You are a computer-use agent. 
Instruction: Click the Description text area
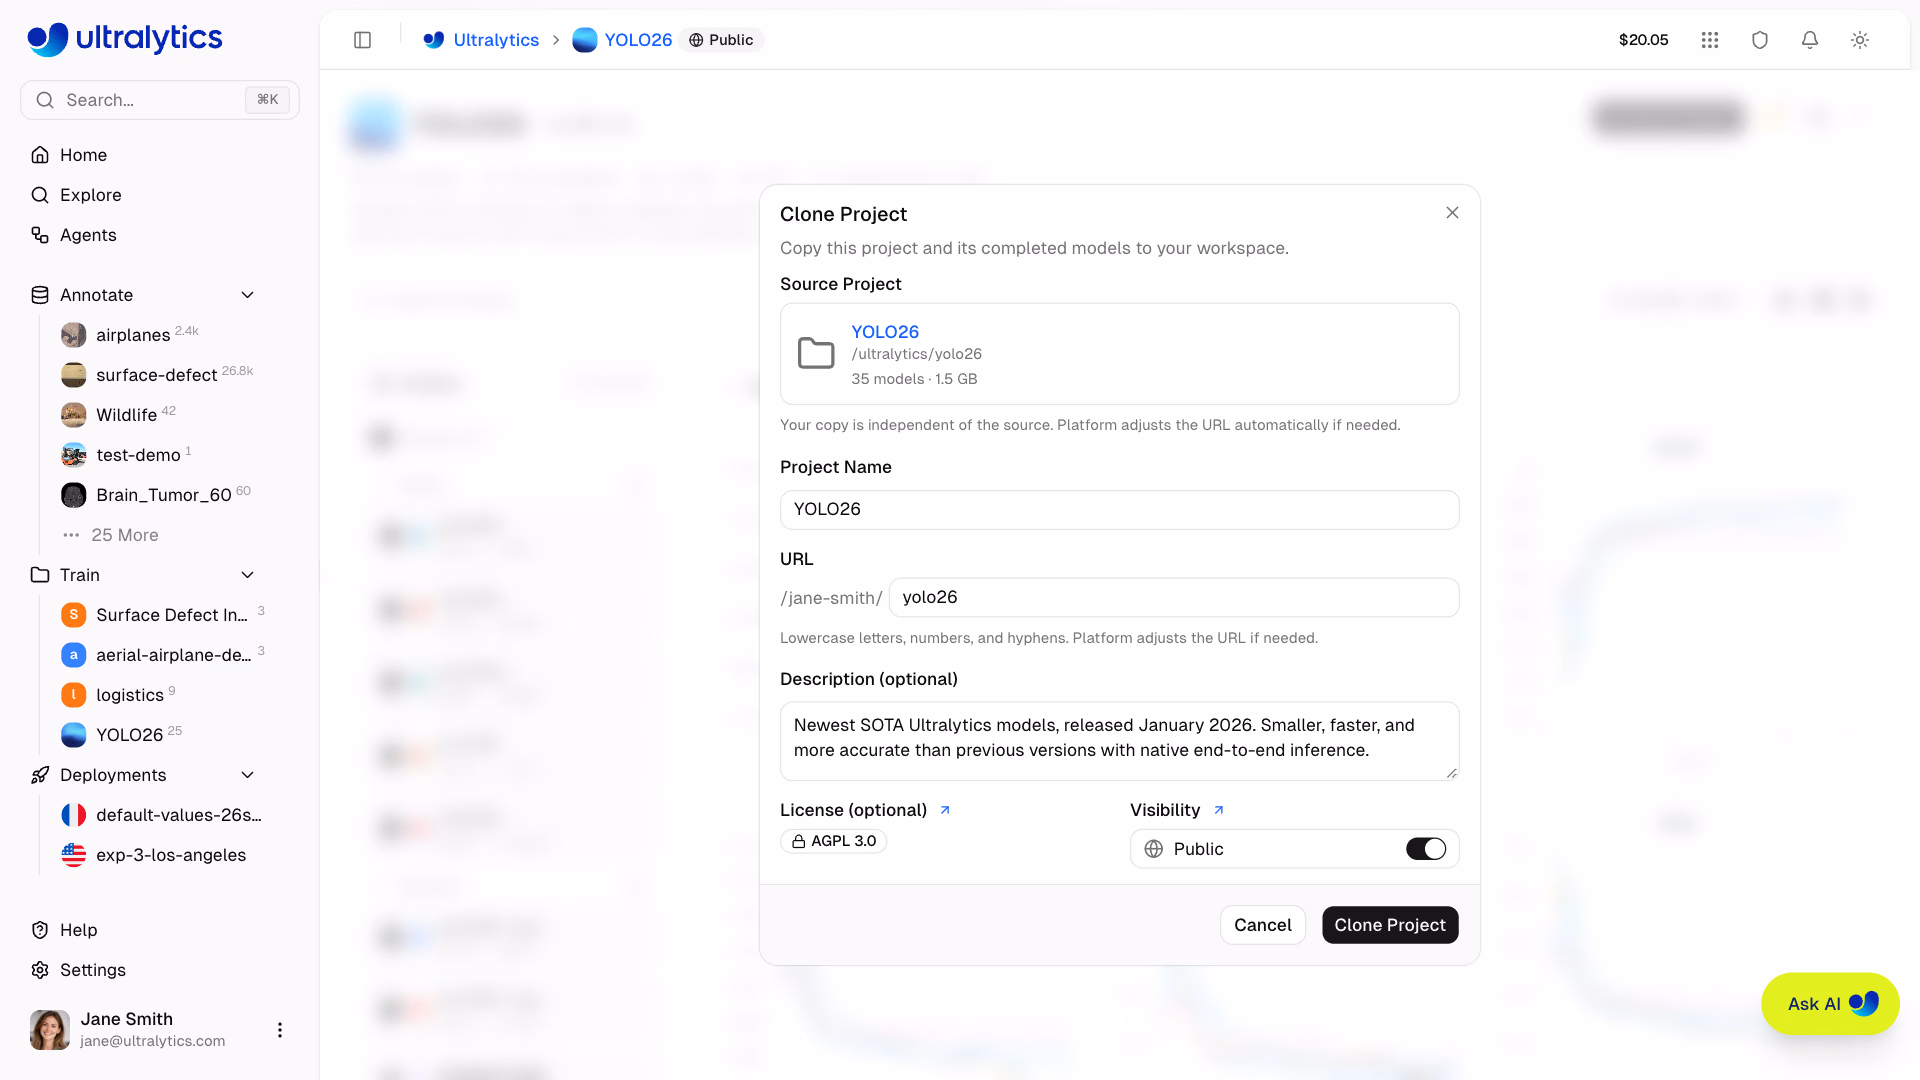pos(1119,740)
